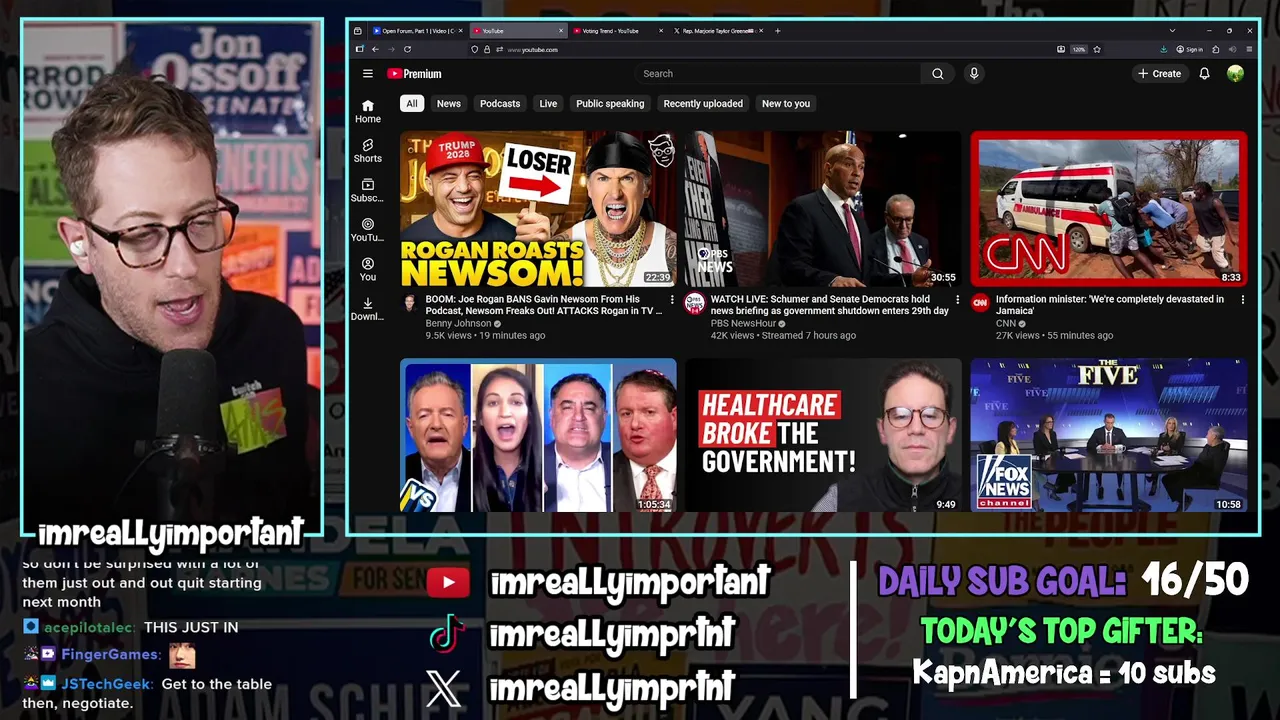This screenshot has width=1280, height=720.
Task: Select the New to you chip
Action: [x=786, y=104]
